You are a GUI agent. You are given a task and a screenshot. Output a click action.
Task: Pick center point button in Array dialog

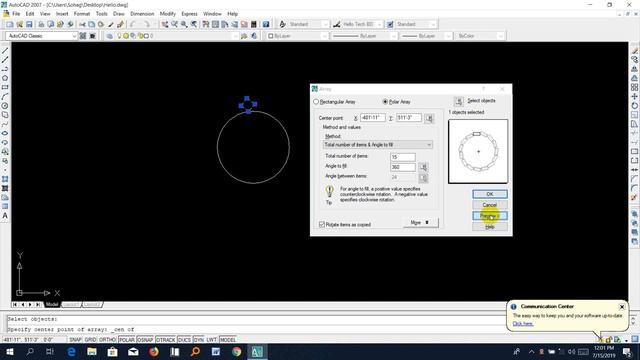click(429, 118)
